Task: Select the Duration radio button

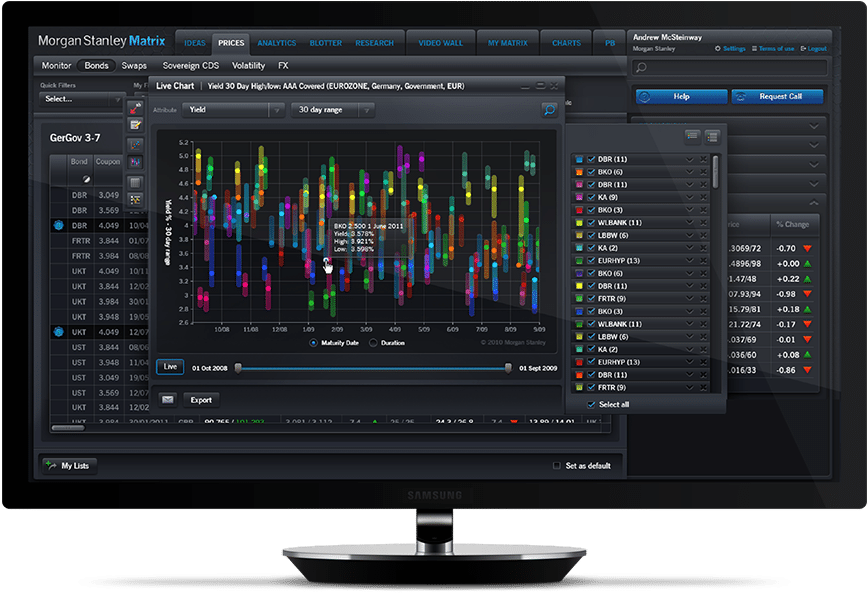Action: (x=373, y=343)
